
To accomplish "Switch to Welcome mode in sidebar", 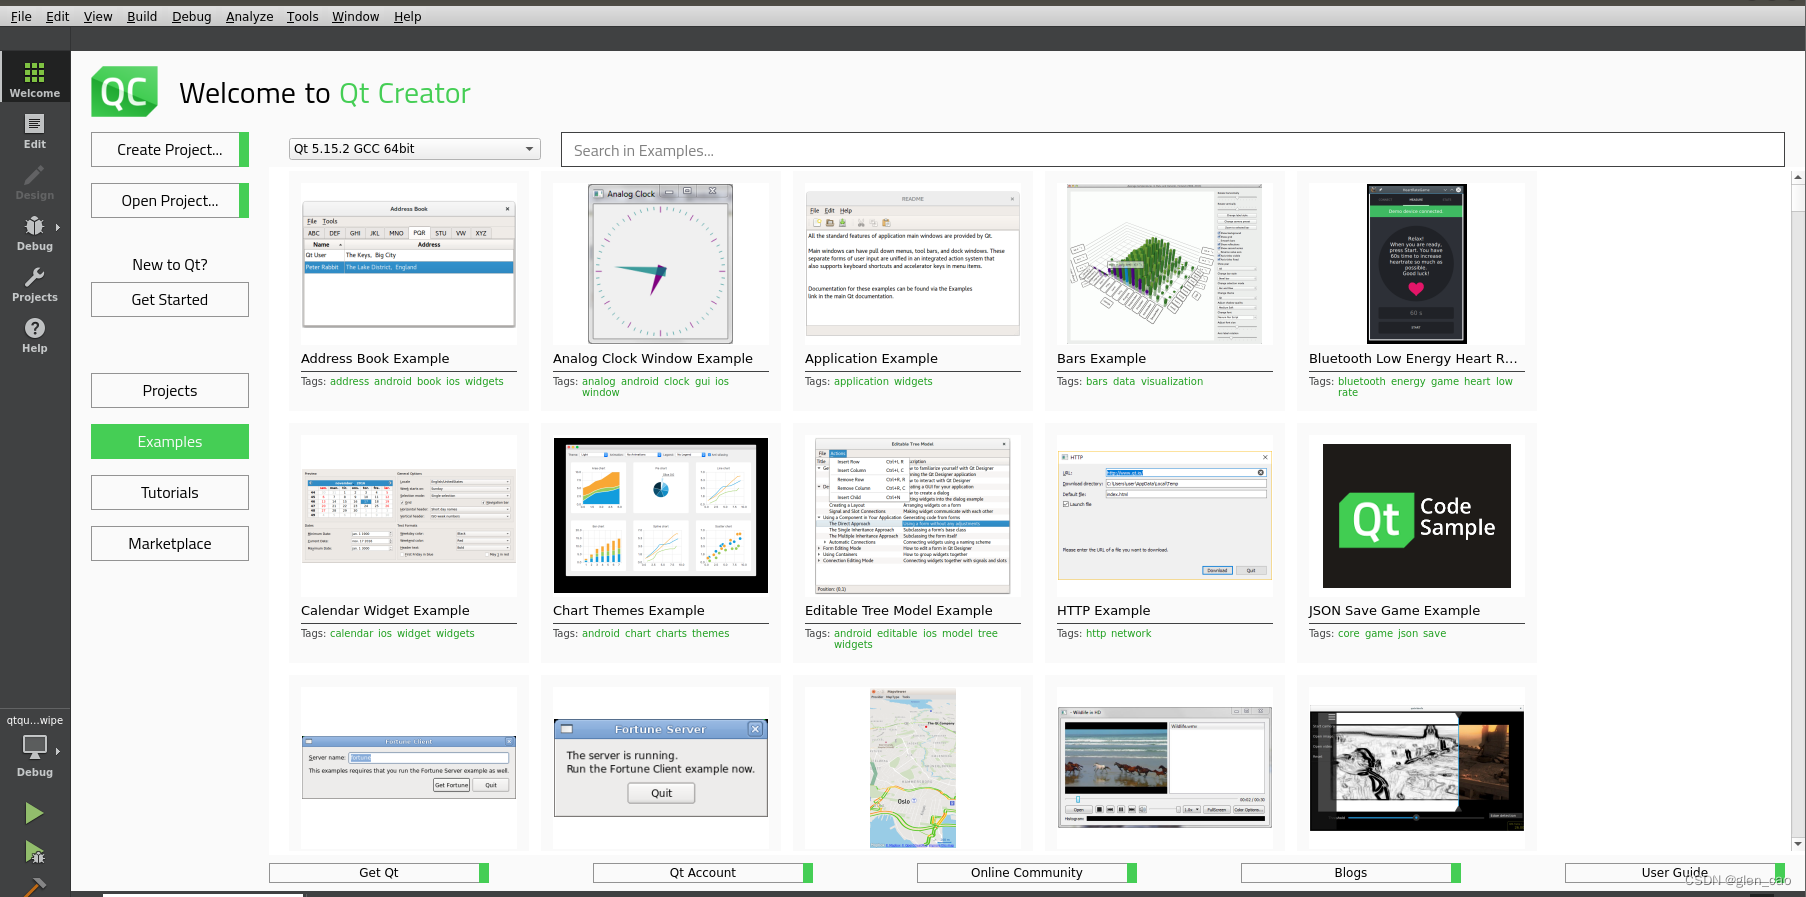I will [x=35, y=78].
